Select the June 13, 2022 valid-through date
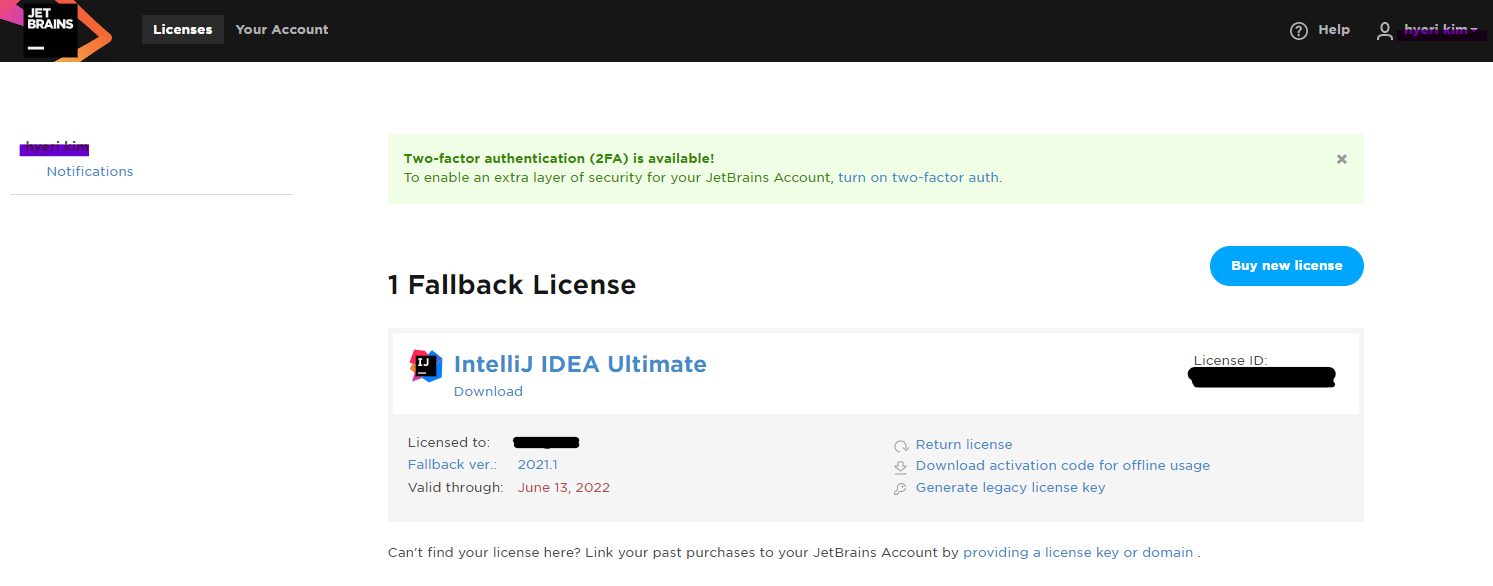Viewport: 1493px width, 586px height. click(x=564, y=488)
